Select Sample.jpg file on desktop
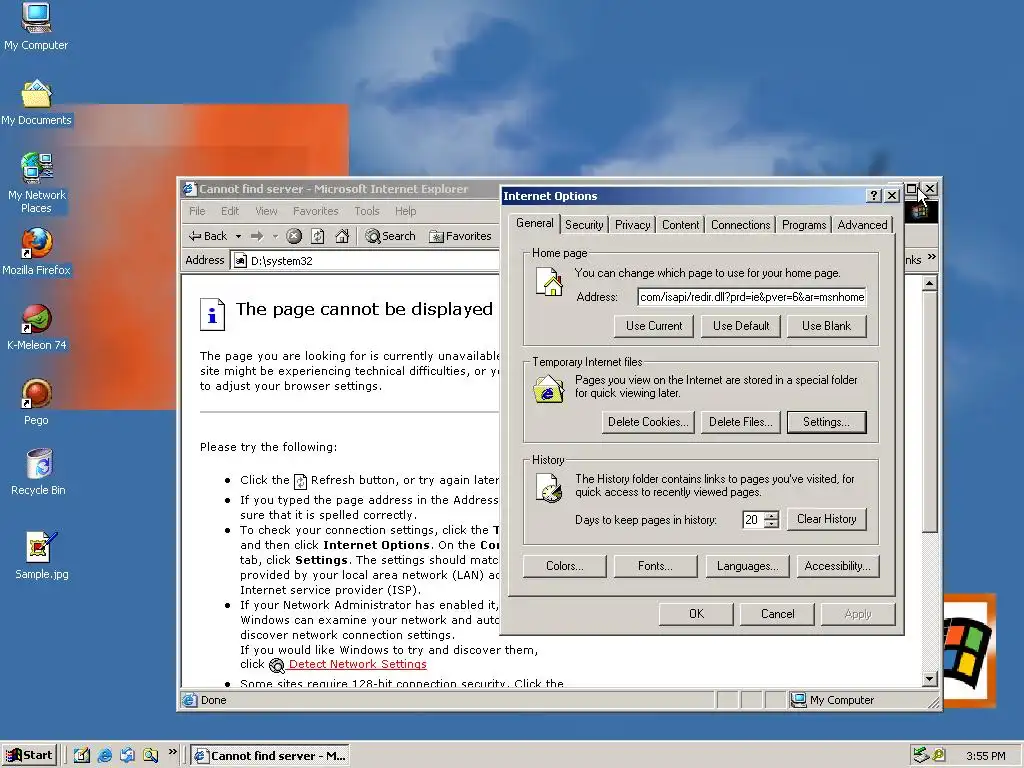1024x768 pixels. pyautogui.click(x=41, y=555)
